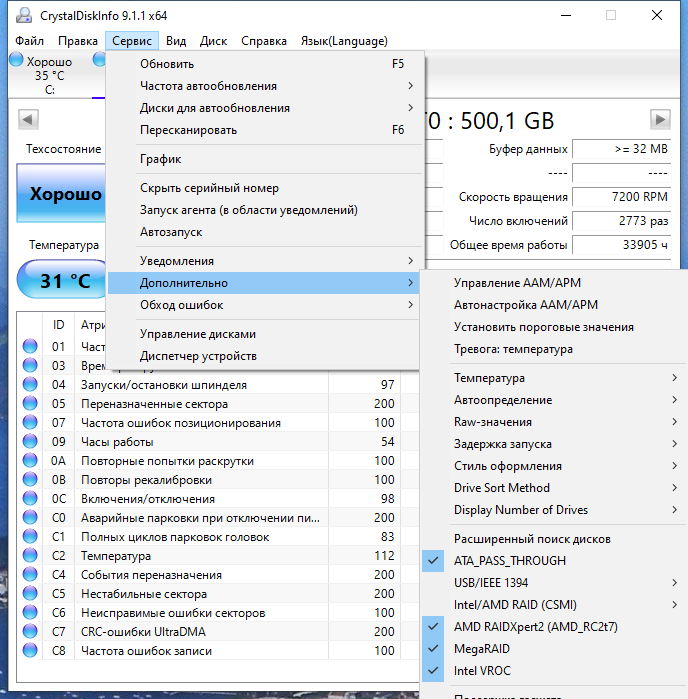Open Управление AAM/APM
Image resolution: width=688 pixels, height=699 pixels.
click(553, 283)
